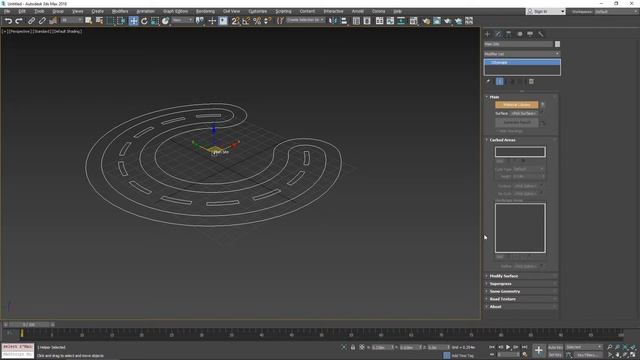Activate Select and Rotate tool
640x360 pixels.
tap(144, 21)
